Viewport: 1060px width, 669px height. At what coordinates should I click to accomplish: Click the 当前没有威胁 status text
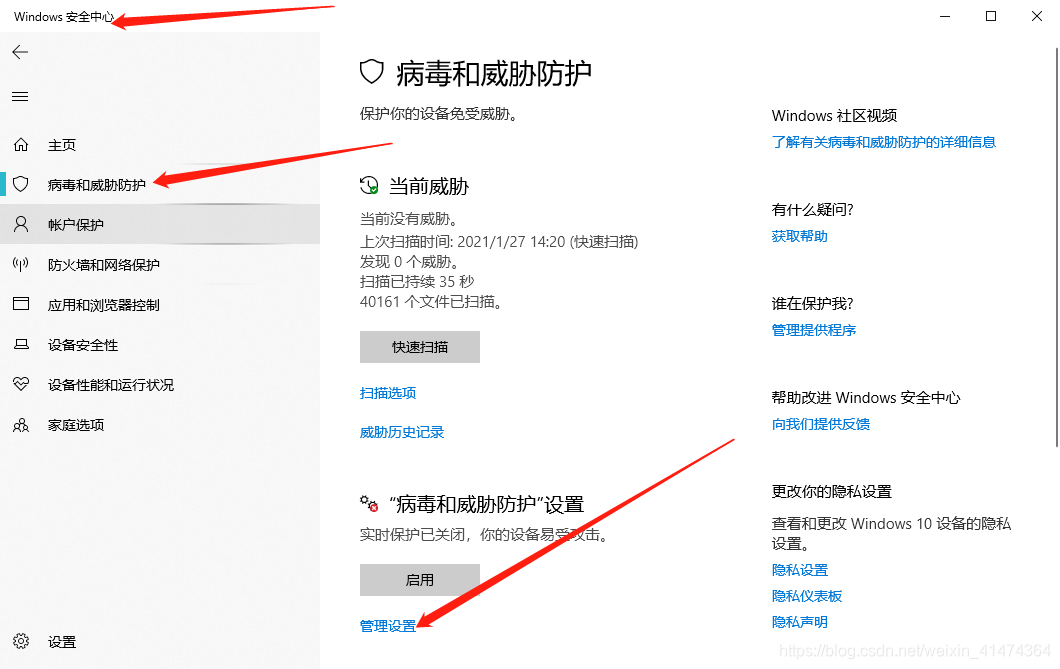pyautogui.click(x=409, y=219)
